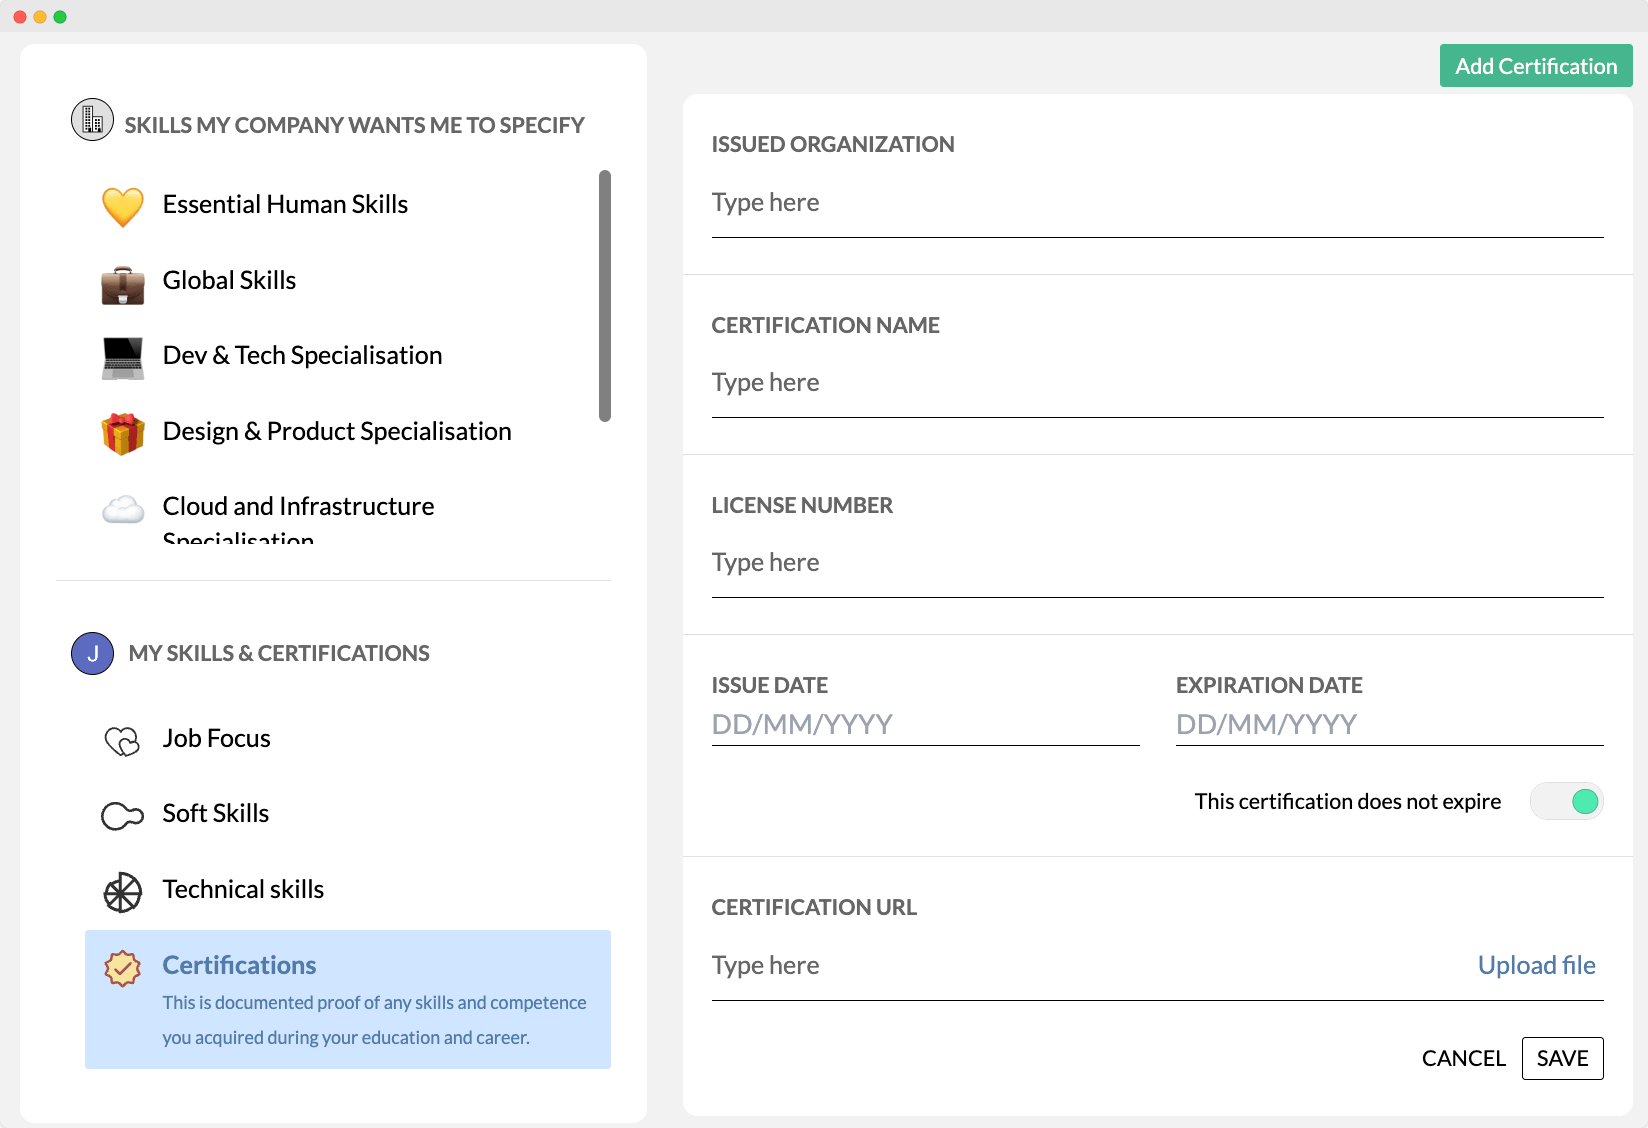Click the cloud Infrastructure icon
Screen dimensions: 1648x1128
click(x=123, y=509)
